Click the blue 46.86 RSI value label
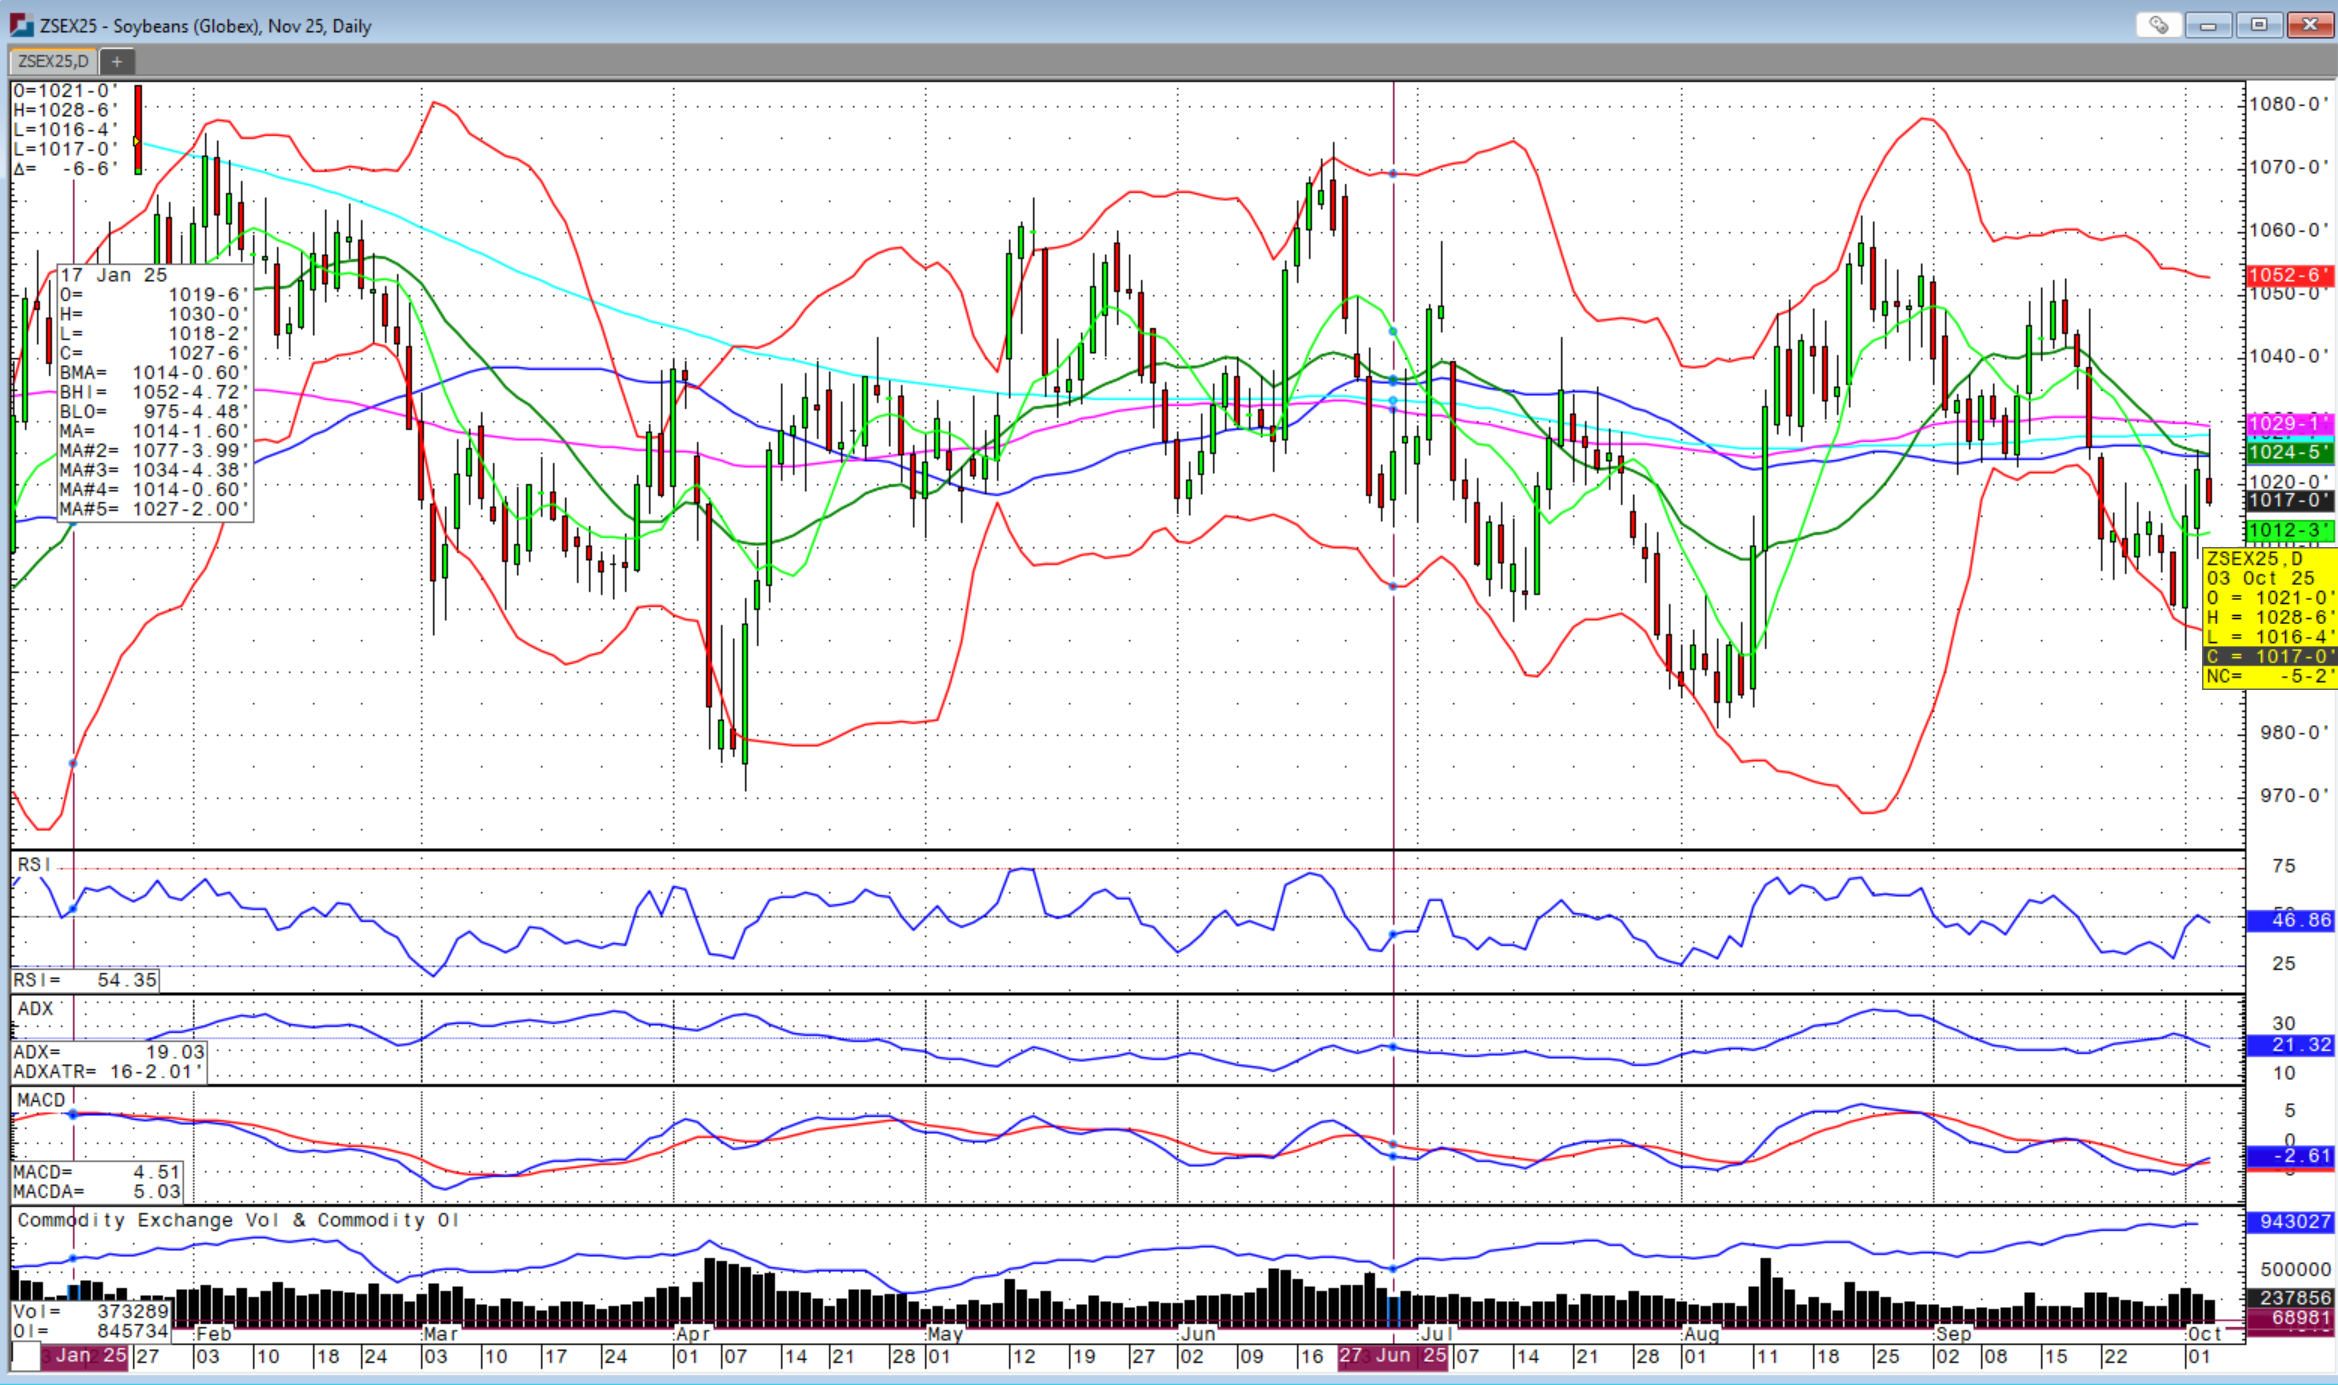Viewport: 2338px width, 1385px height. (x=2289, y=920)
